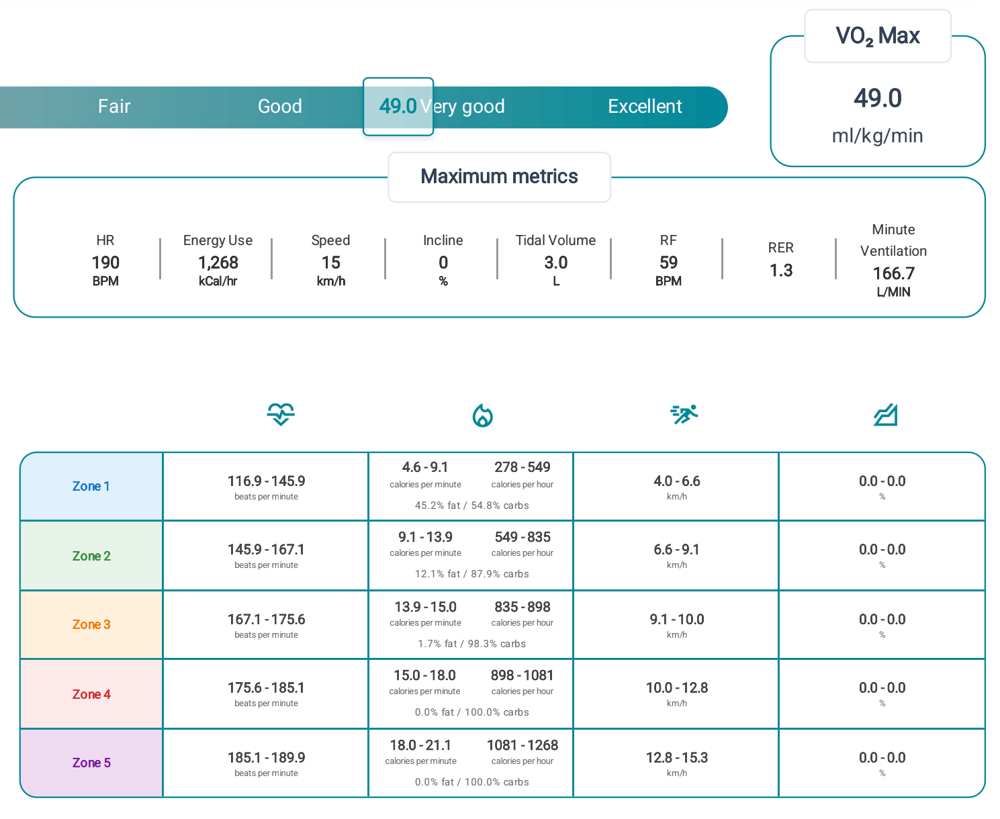Screen dimensions: 1000x819
Task: Click the incline chart column icon
Action: (x=885, y=415)
